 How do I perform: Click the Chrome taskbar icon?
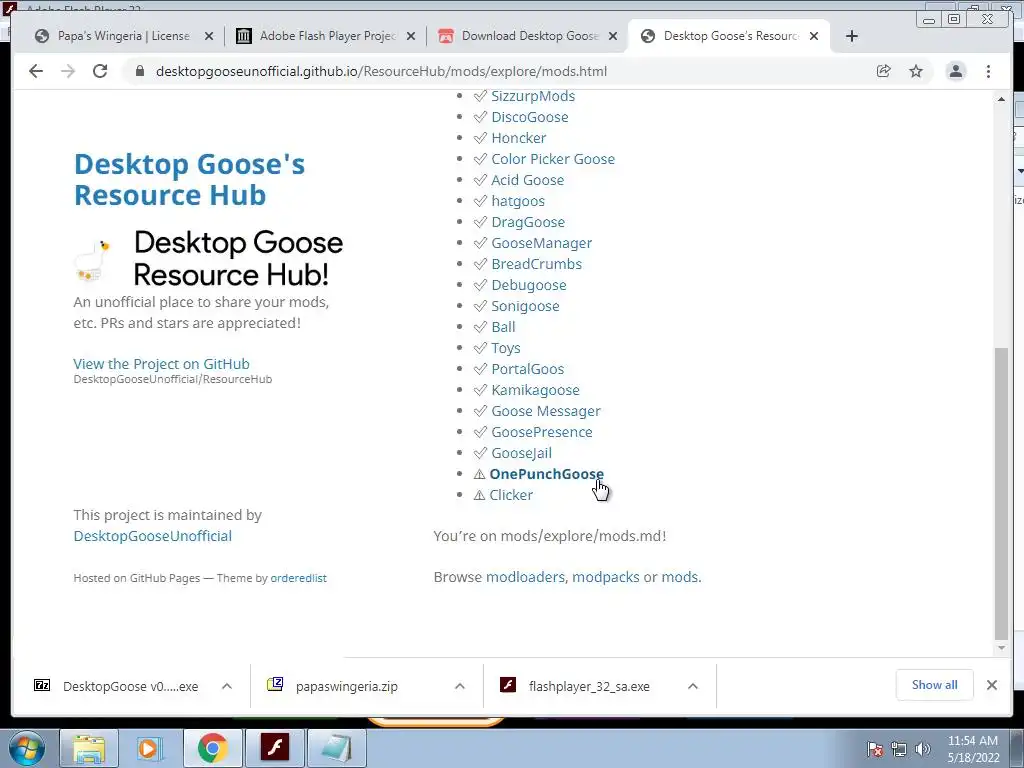coord(212,748)
